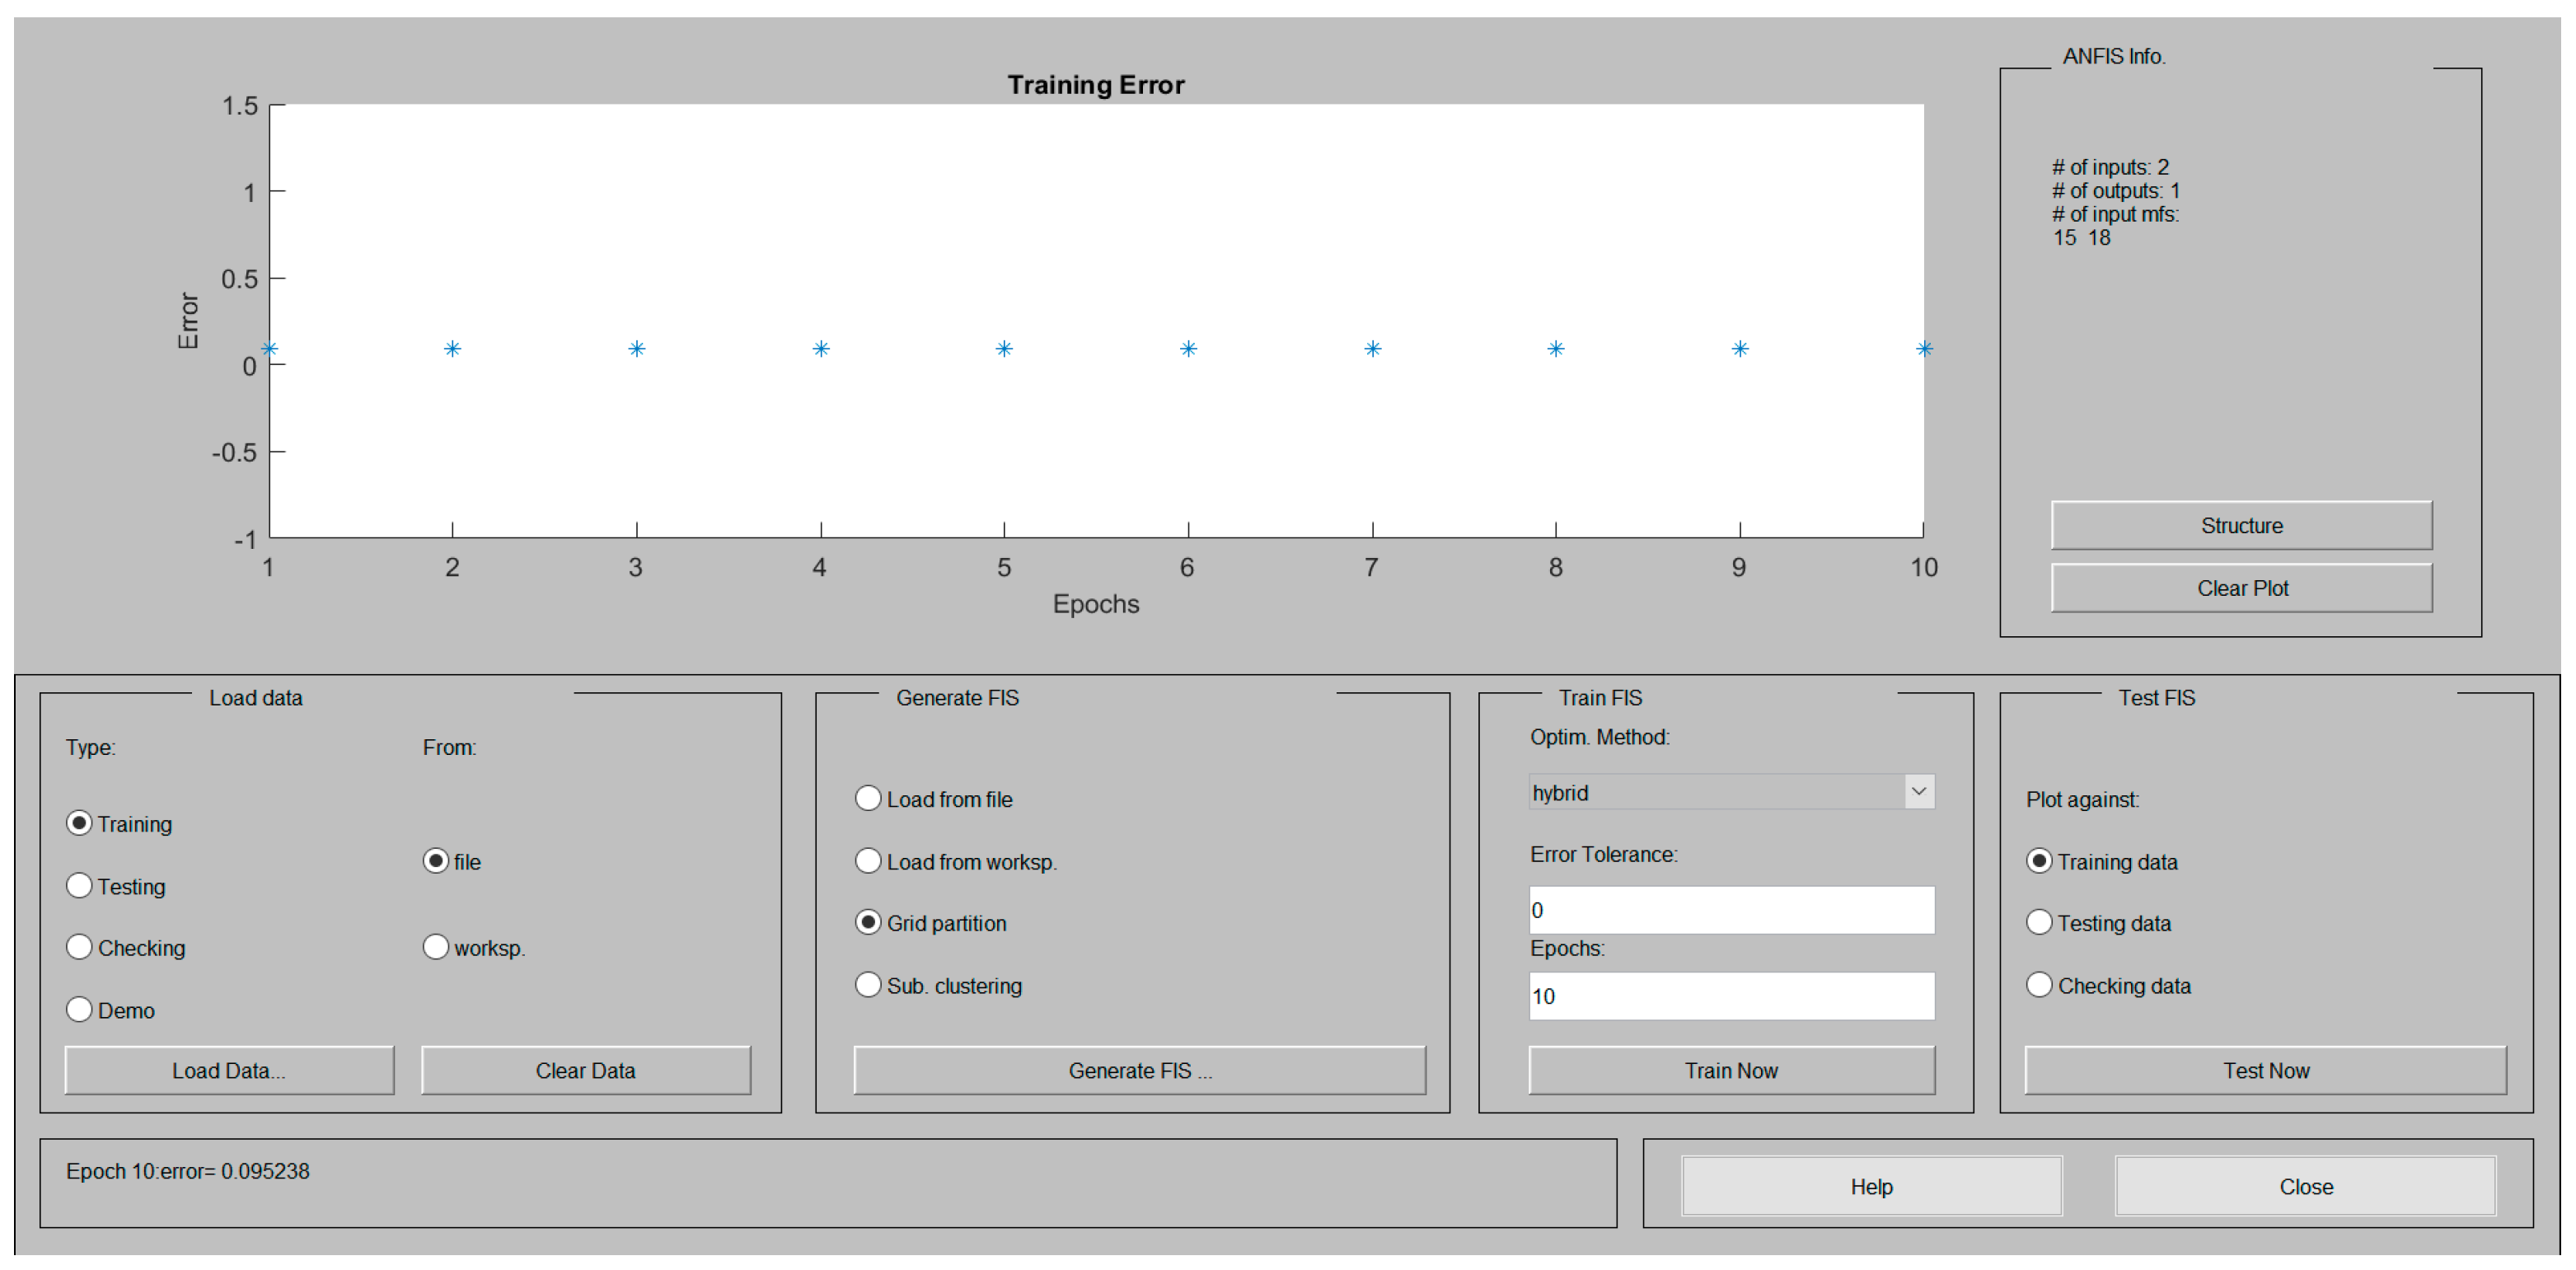Select the Demo data type option
This screenshot has height=1270, width=2576.
[79, 1009]
